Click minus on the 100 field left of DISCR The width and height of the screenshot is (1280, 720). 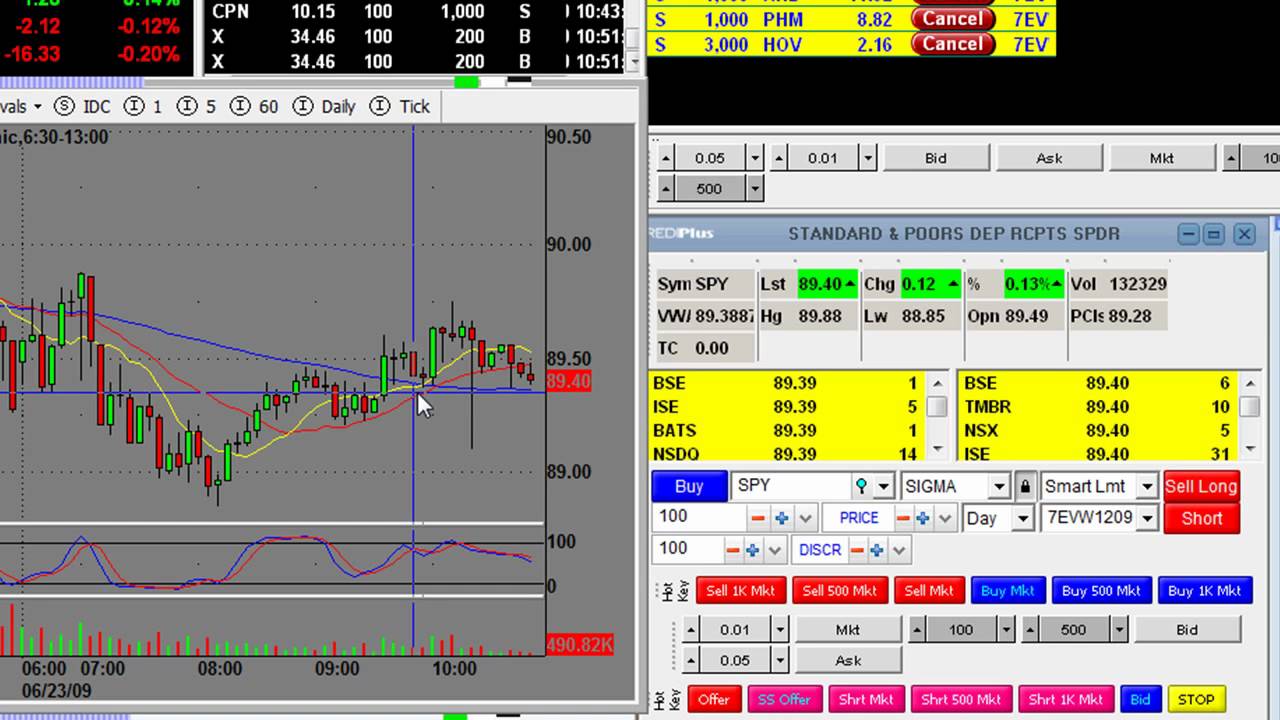(733, 550)
